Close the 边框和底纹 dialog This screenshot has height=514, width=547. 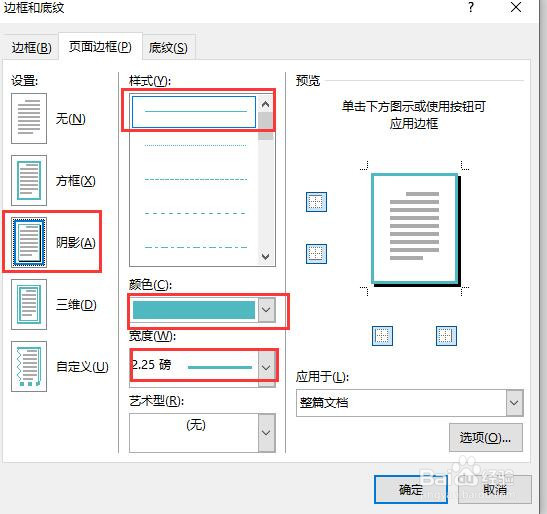coord(516,7)
